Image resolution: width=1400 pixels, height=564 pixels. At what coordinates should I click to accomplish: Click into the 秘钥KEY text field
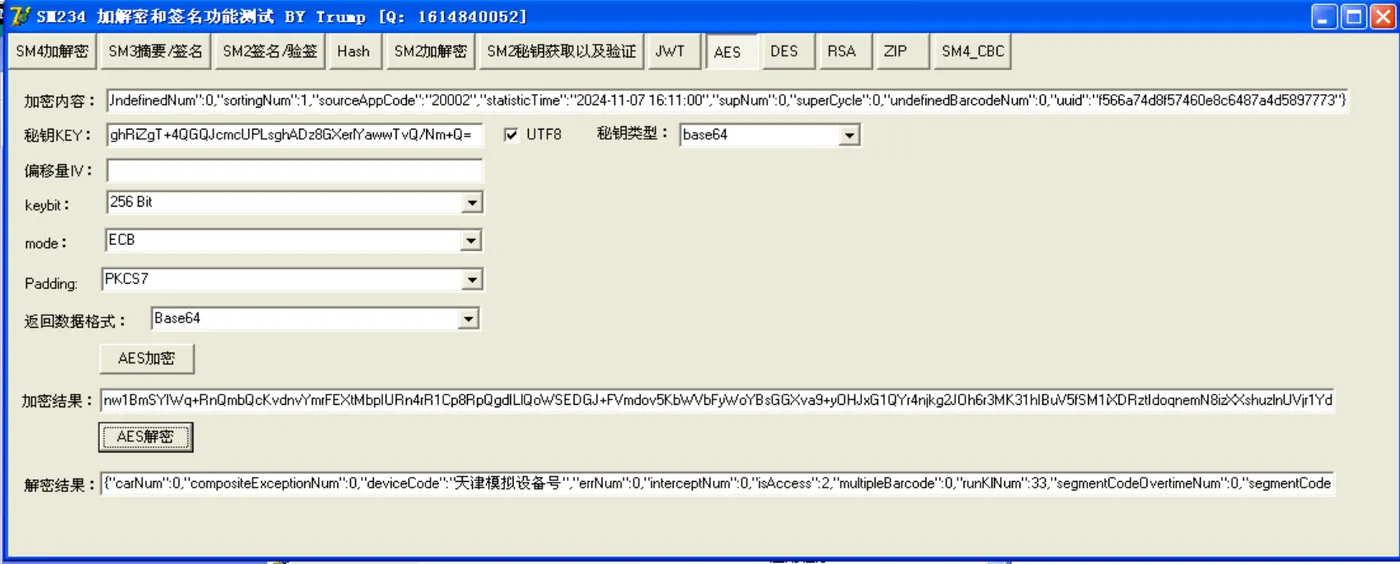(x=295, y=135)
